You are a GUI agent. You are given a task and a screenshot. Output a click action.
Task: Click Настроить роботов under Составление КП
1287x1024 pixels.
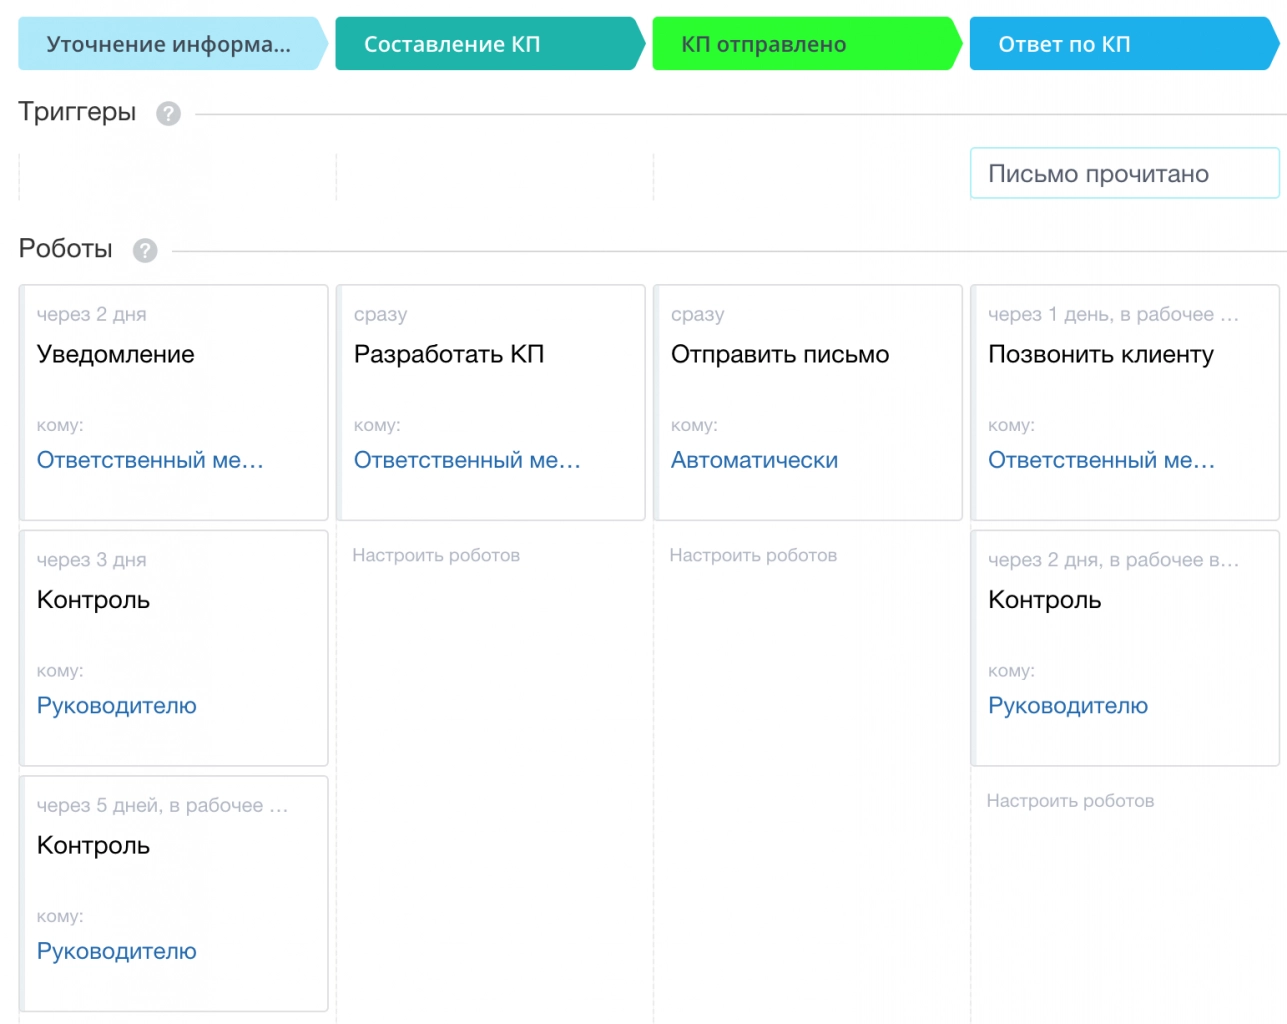[x=436, y=555]
